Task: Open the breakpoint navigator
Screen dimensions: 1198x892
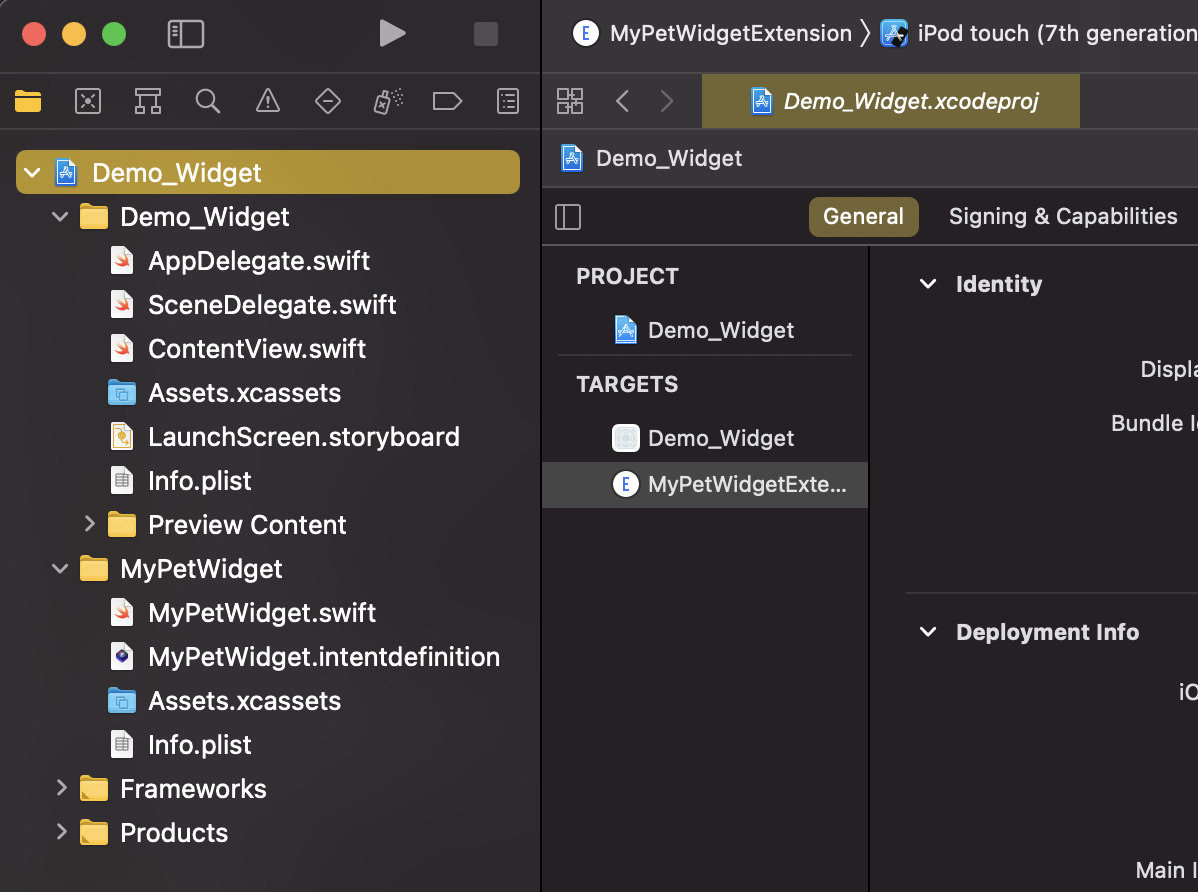Action: click(447, 100)
